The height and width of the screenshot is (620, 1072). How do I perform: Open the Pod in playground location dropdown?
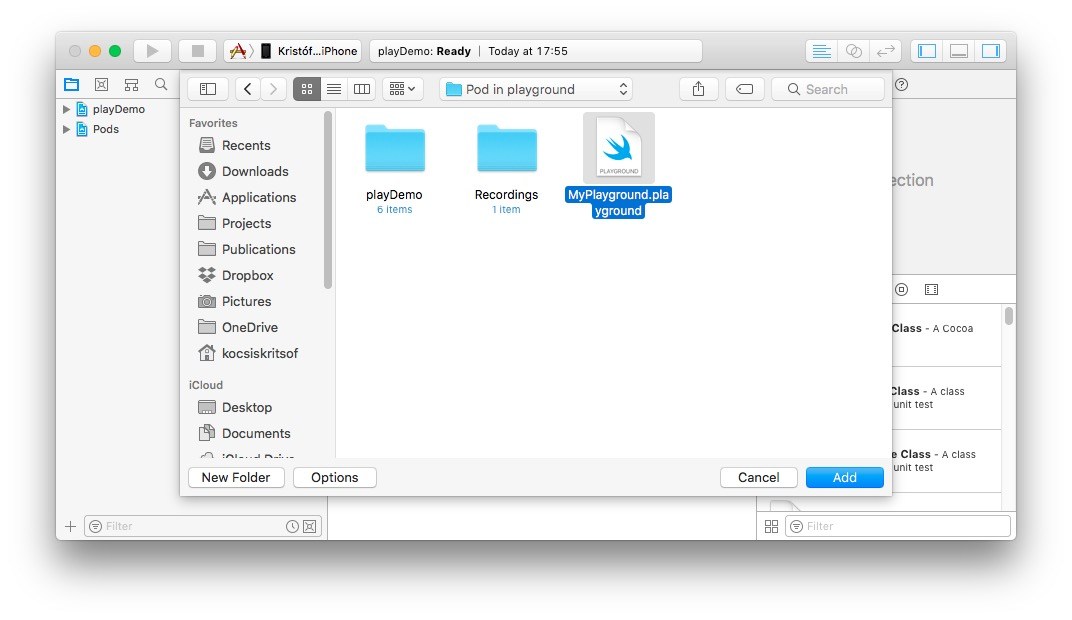(x=535, y=89)
